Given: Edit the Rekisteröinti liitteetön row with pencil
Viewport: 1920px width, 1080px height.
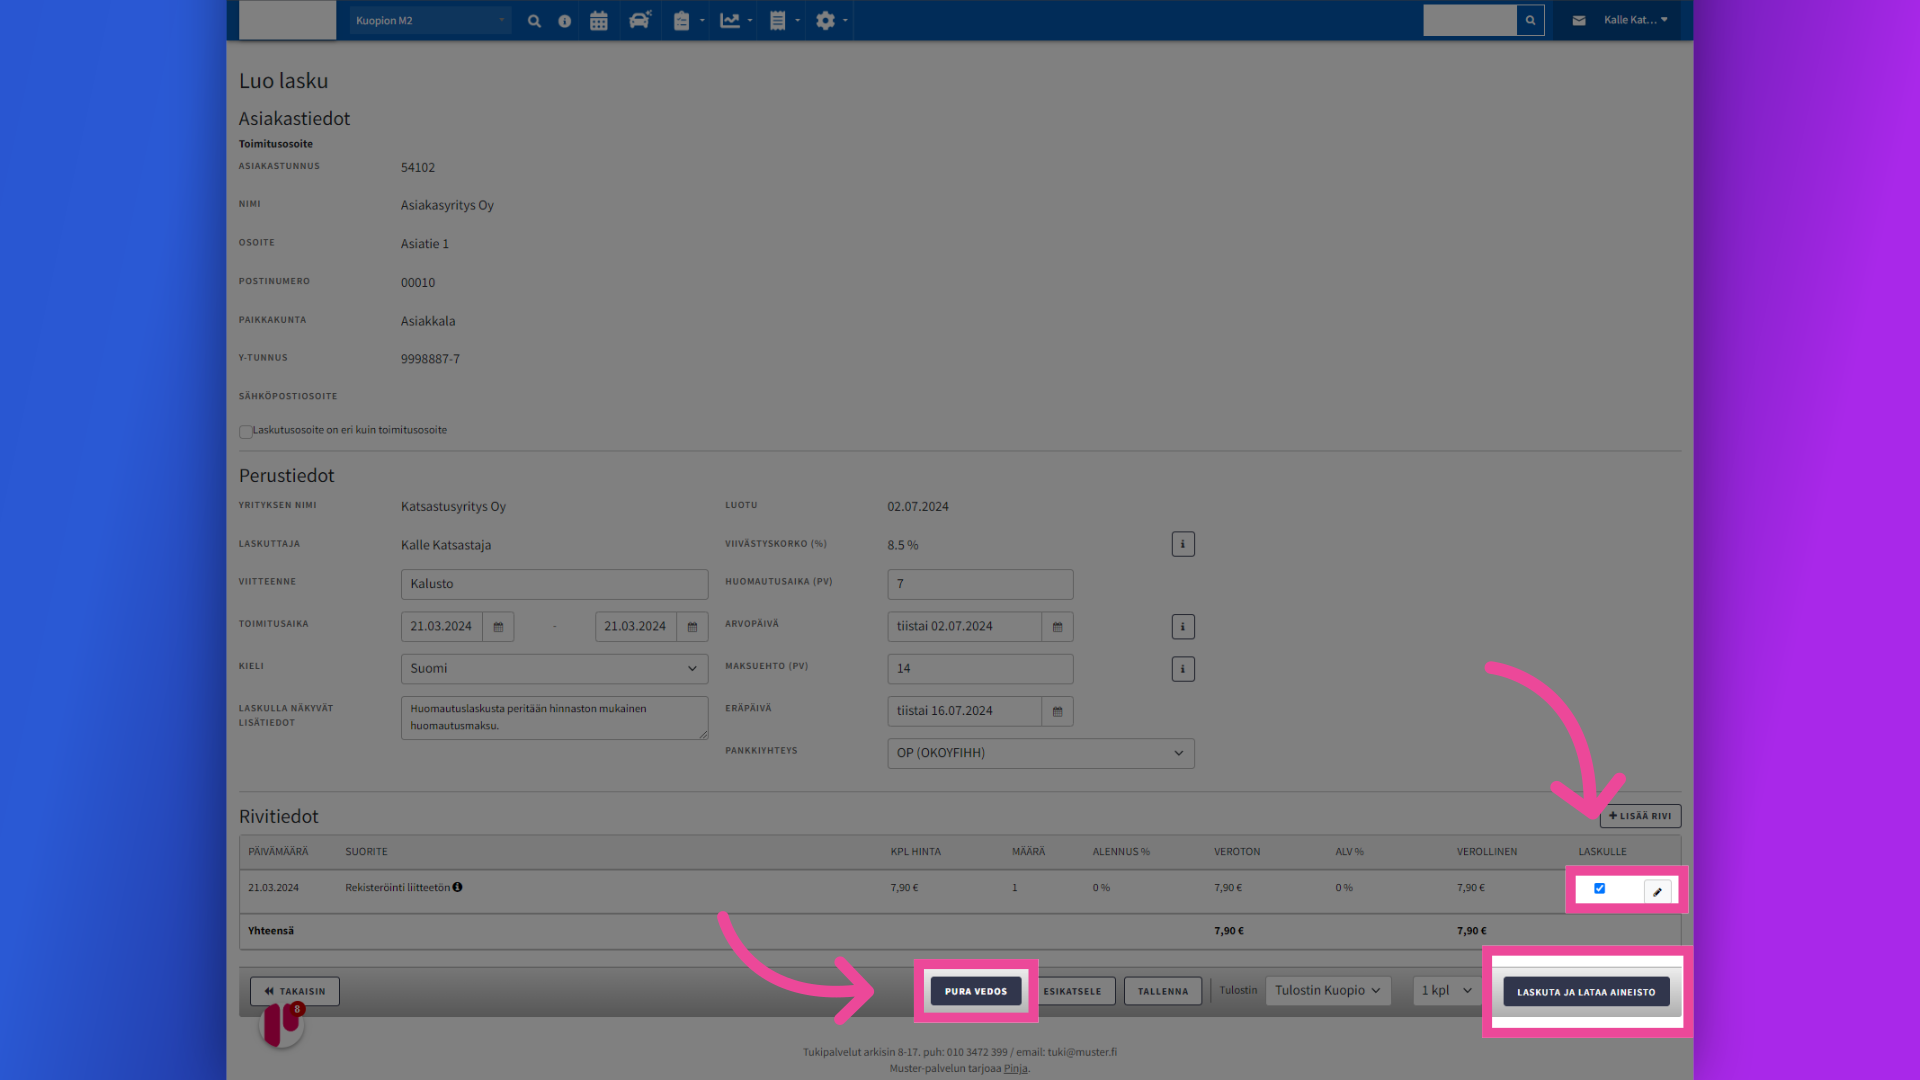Looking at the screenshot, I should click(x=1657, y=891).
